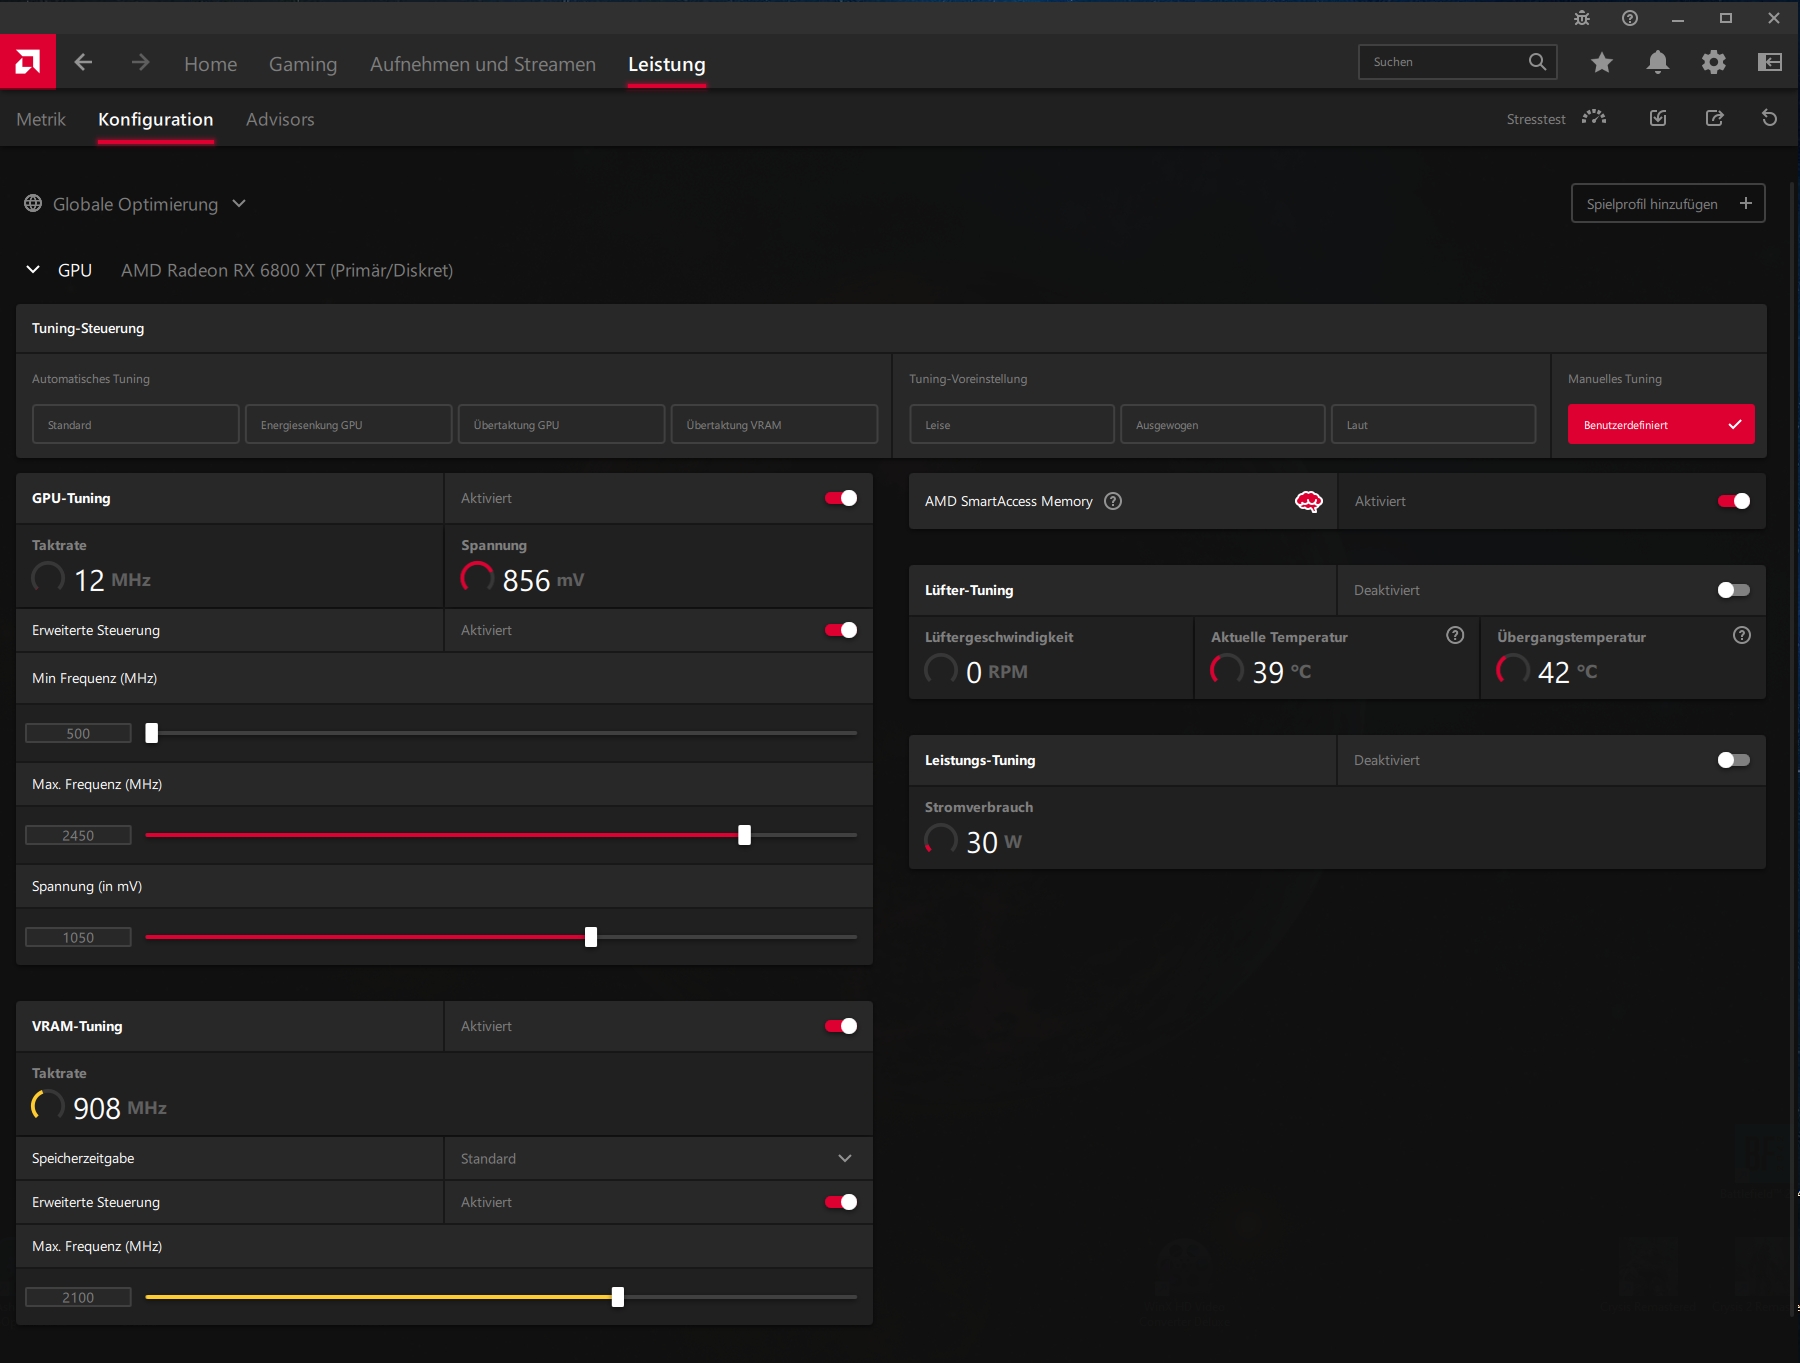Click help icon next to AMD SmartAccess Memory
This screenshot has width=1800, height=1363.
point(1113,501)
